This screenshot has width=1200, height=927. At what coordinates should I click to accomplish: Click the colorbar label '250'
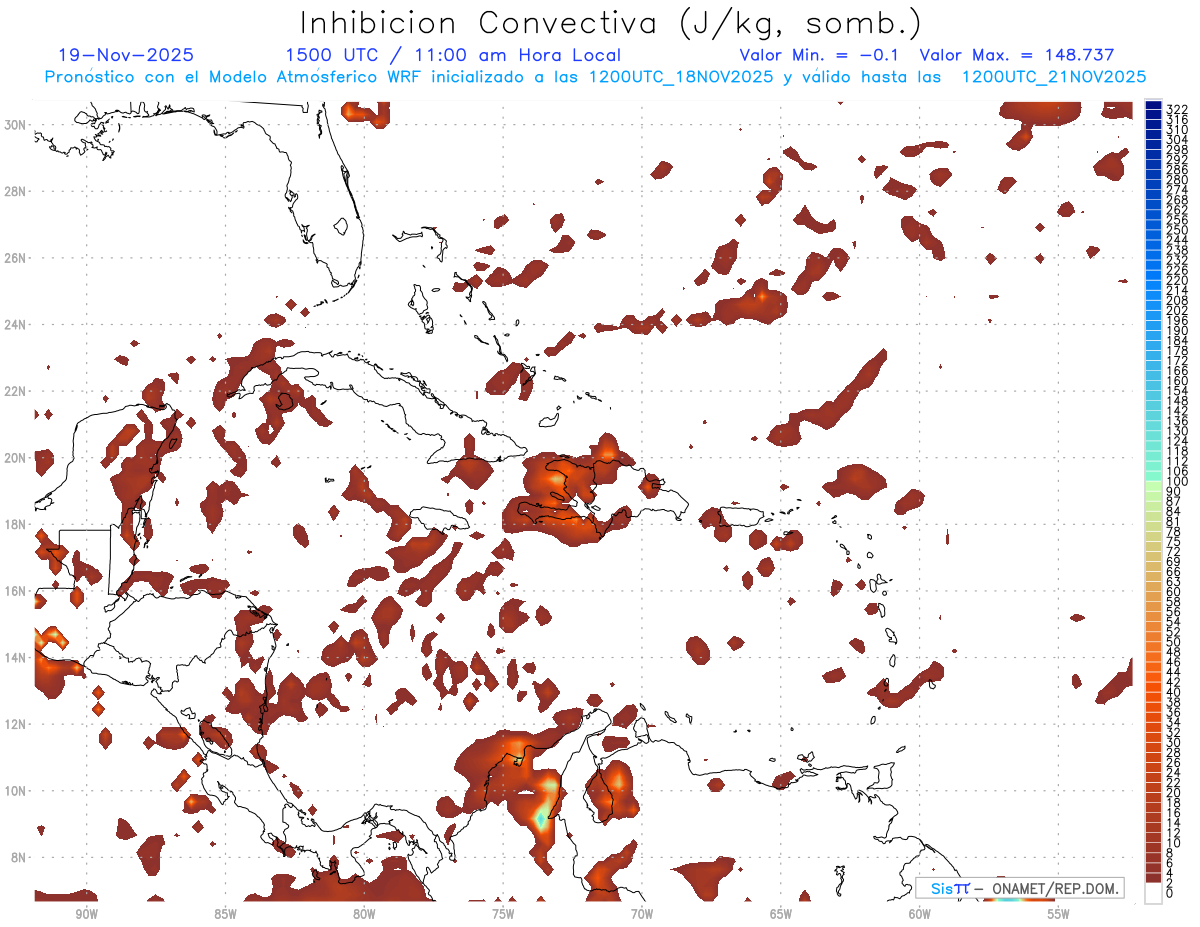coord(1176,230)
